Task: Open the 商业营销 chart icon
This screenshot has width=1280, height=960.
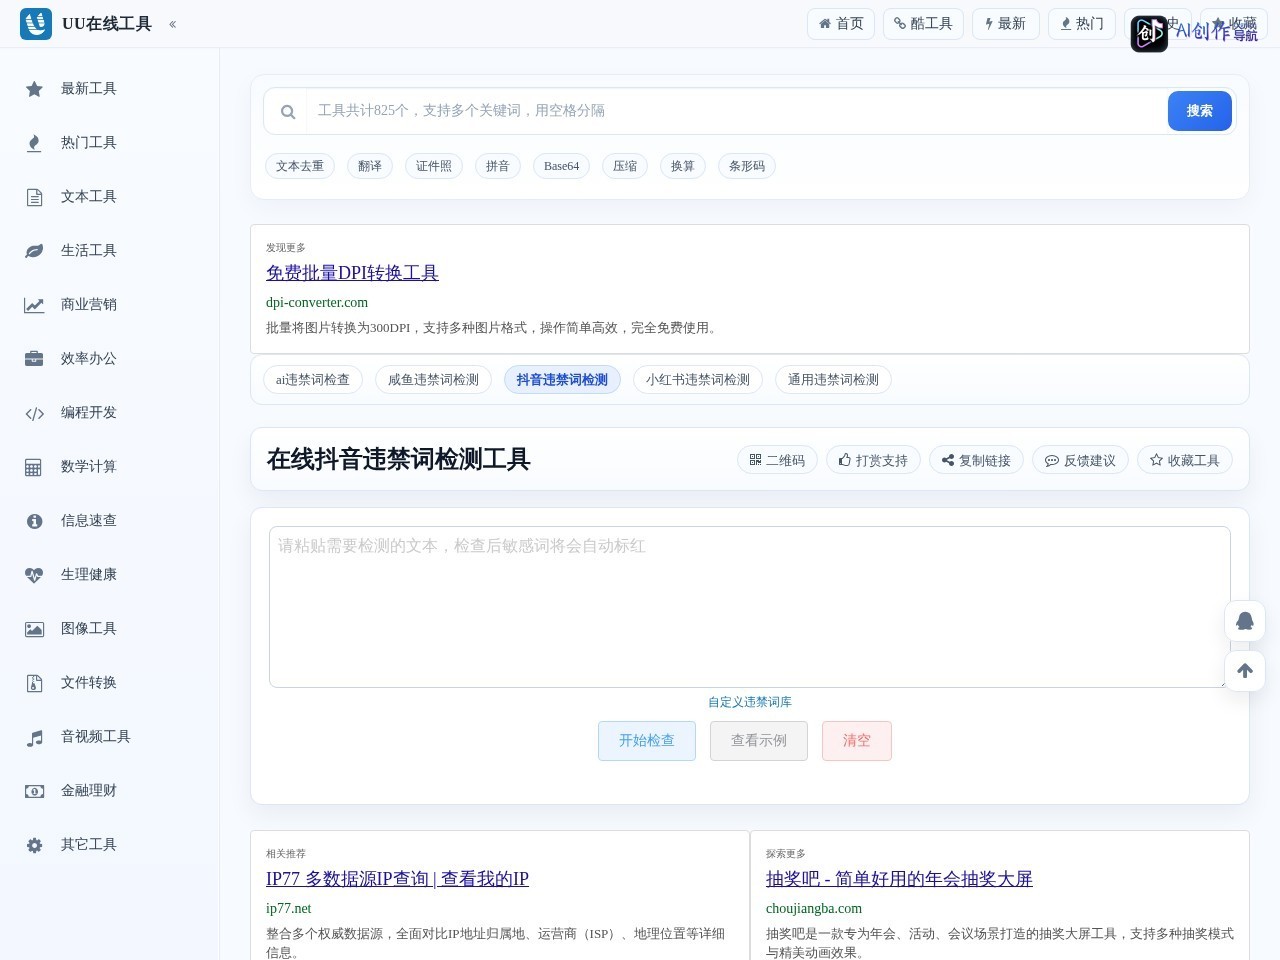Action: pyautogui.click(x=34, y=305)
